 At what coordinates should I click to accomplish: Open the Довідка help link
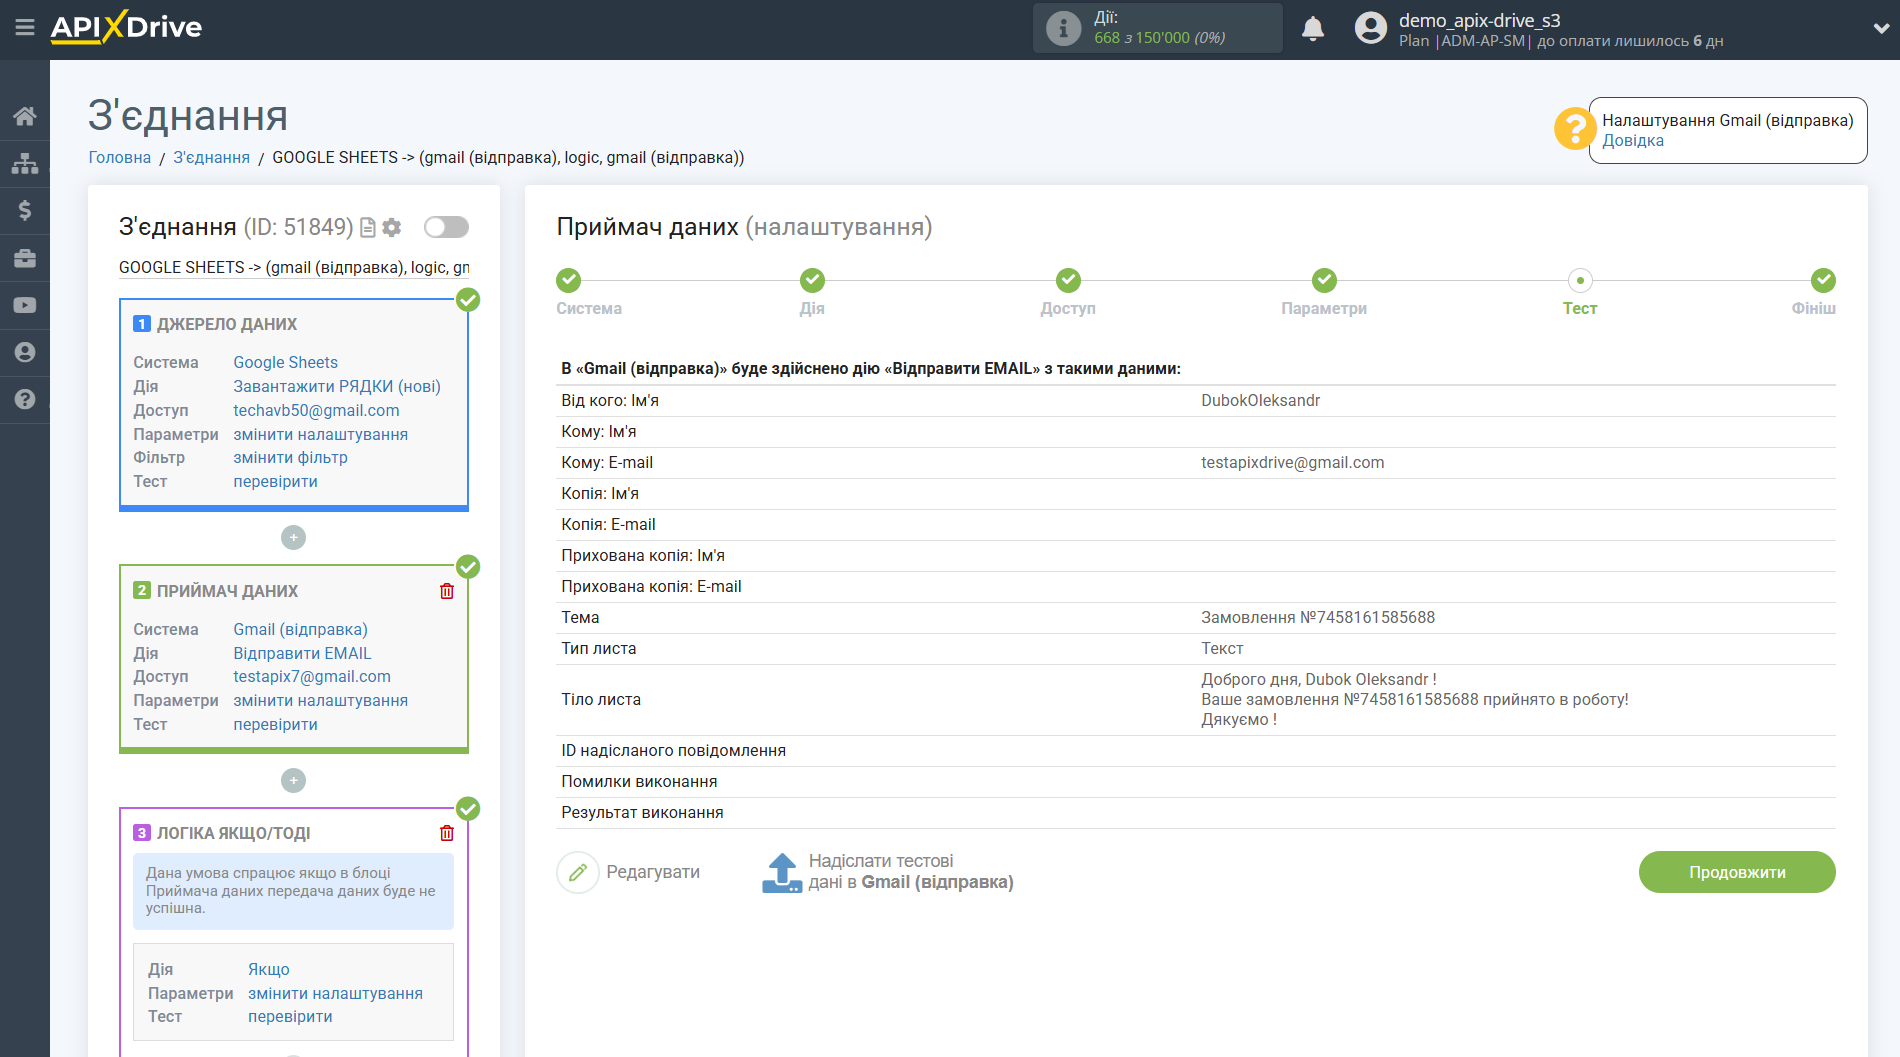[1633, 141]
